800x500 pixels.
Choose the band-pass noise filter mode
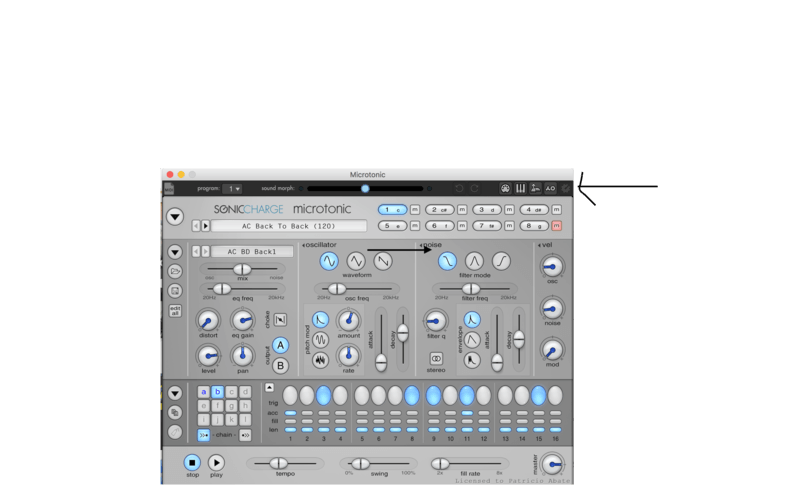pyautogui.click(x=474, y=261)
